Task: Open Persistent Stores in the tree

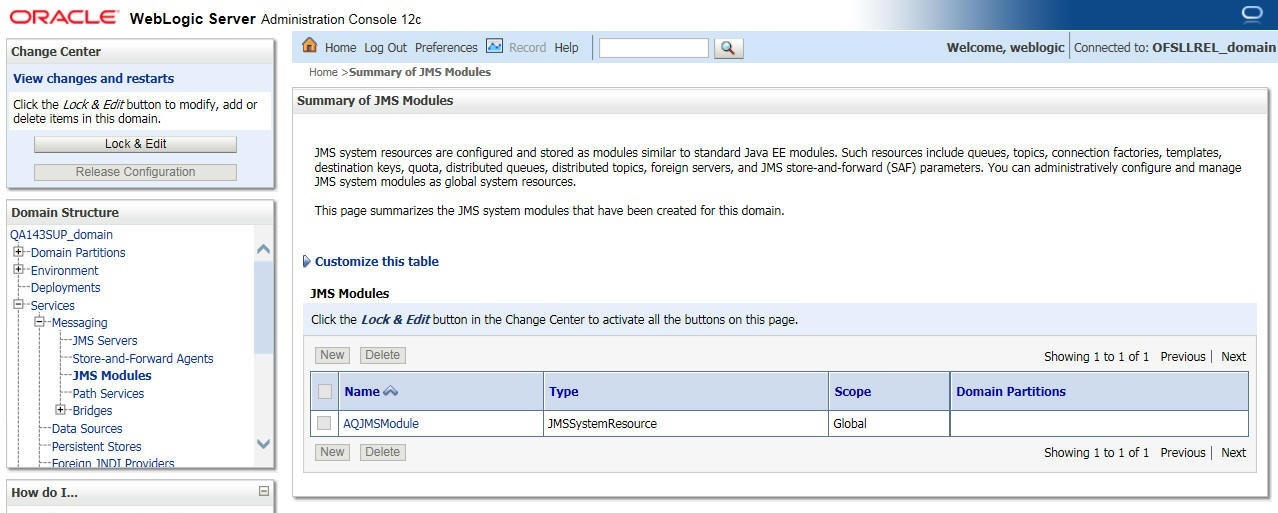Action: pyautogui.click(x=96, y=446)
